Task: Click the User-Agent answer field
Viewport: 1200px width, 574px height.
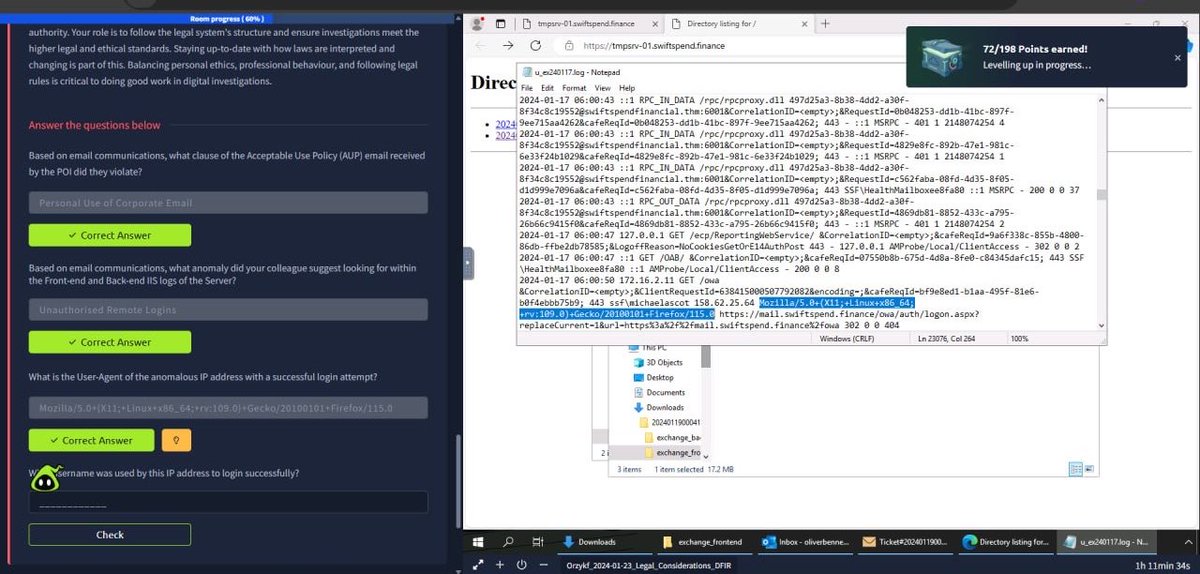Action: pos(228,408)
